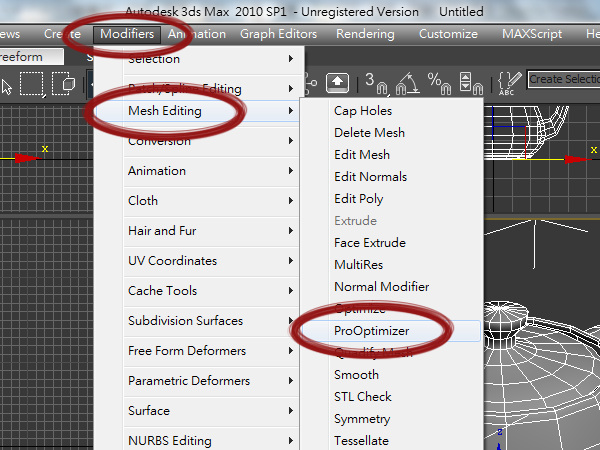Open the Animation menu in menu bar
Viewport: 600px width, 450px height.
point(197,34)
